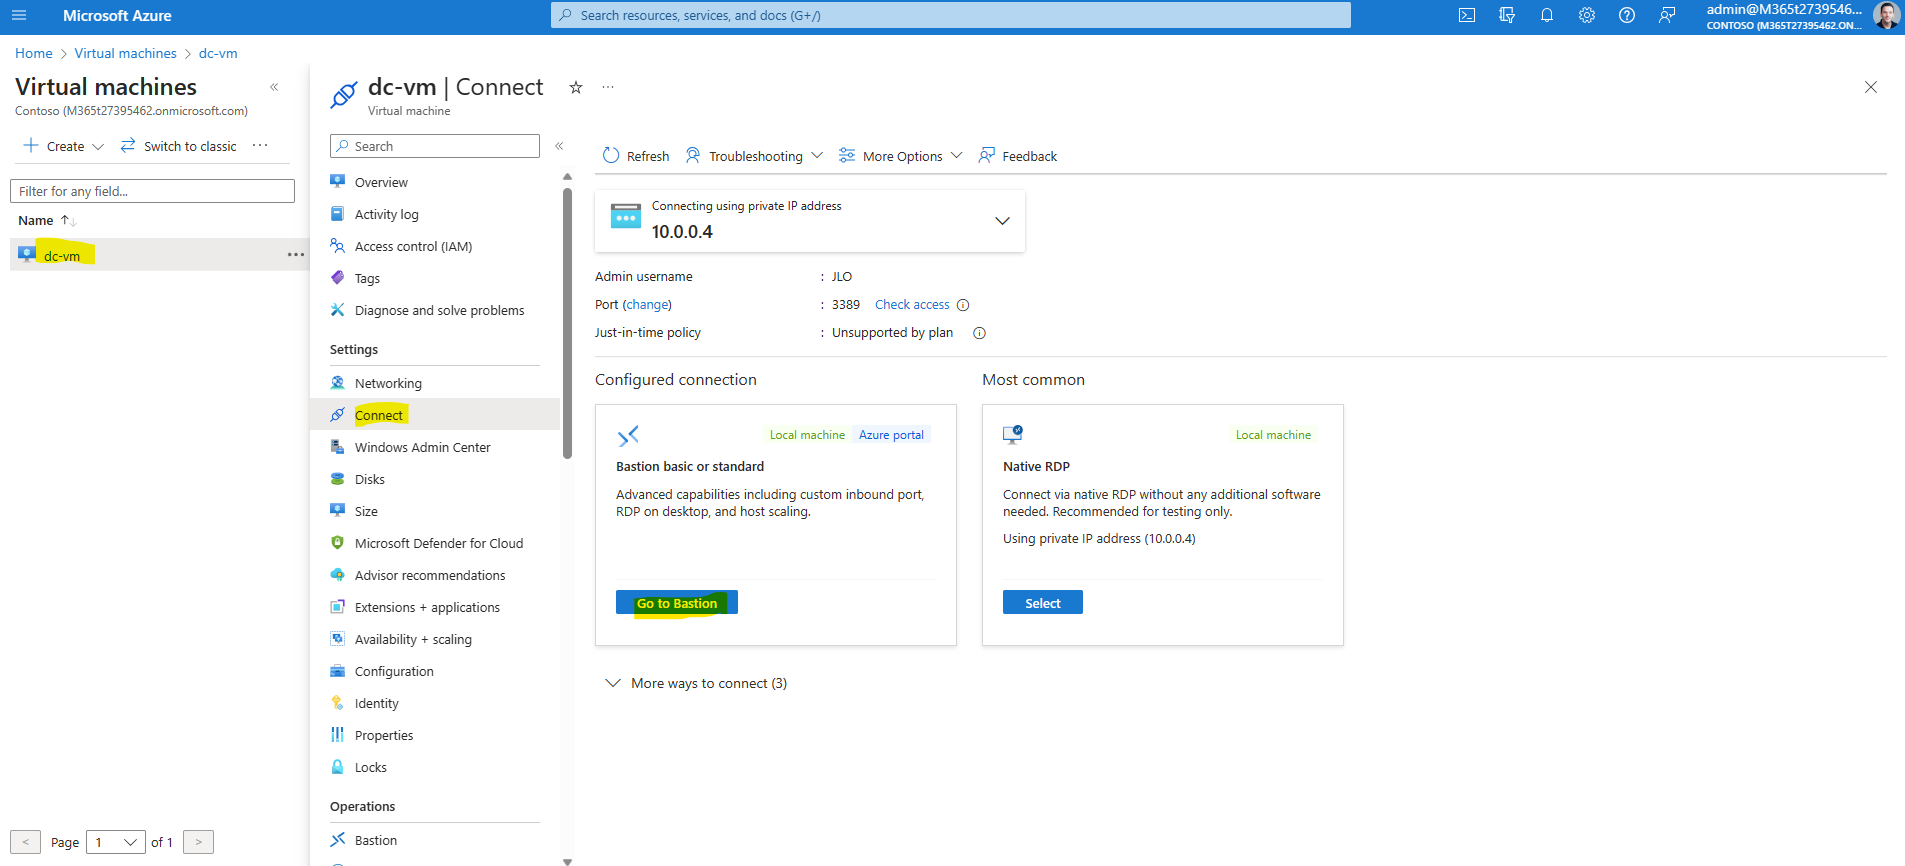Click Go to Bastion button
The image size is (1905, 866).
pyautogui.click(x=677, y=603)
